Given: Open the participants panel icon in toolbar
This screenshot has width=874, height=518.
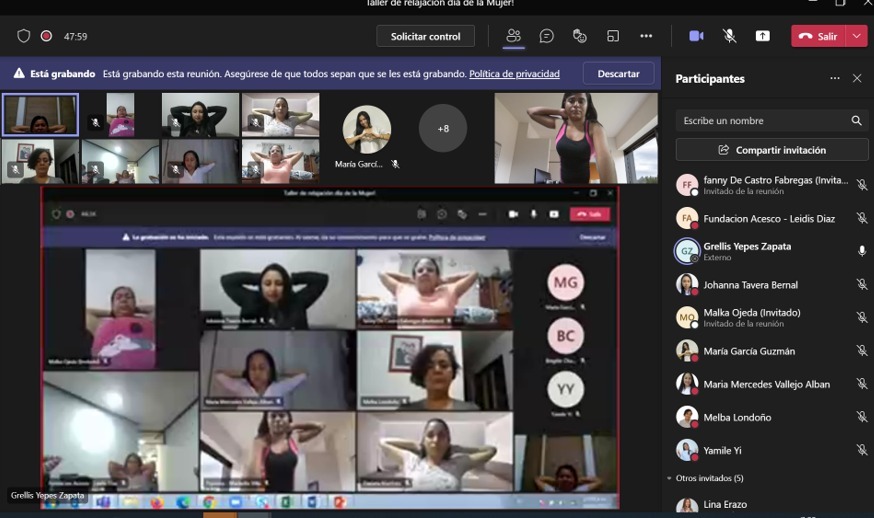Looking at the screenshot, I should point(513,36).
